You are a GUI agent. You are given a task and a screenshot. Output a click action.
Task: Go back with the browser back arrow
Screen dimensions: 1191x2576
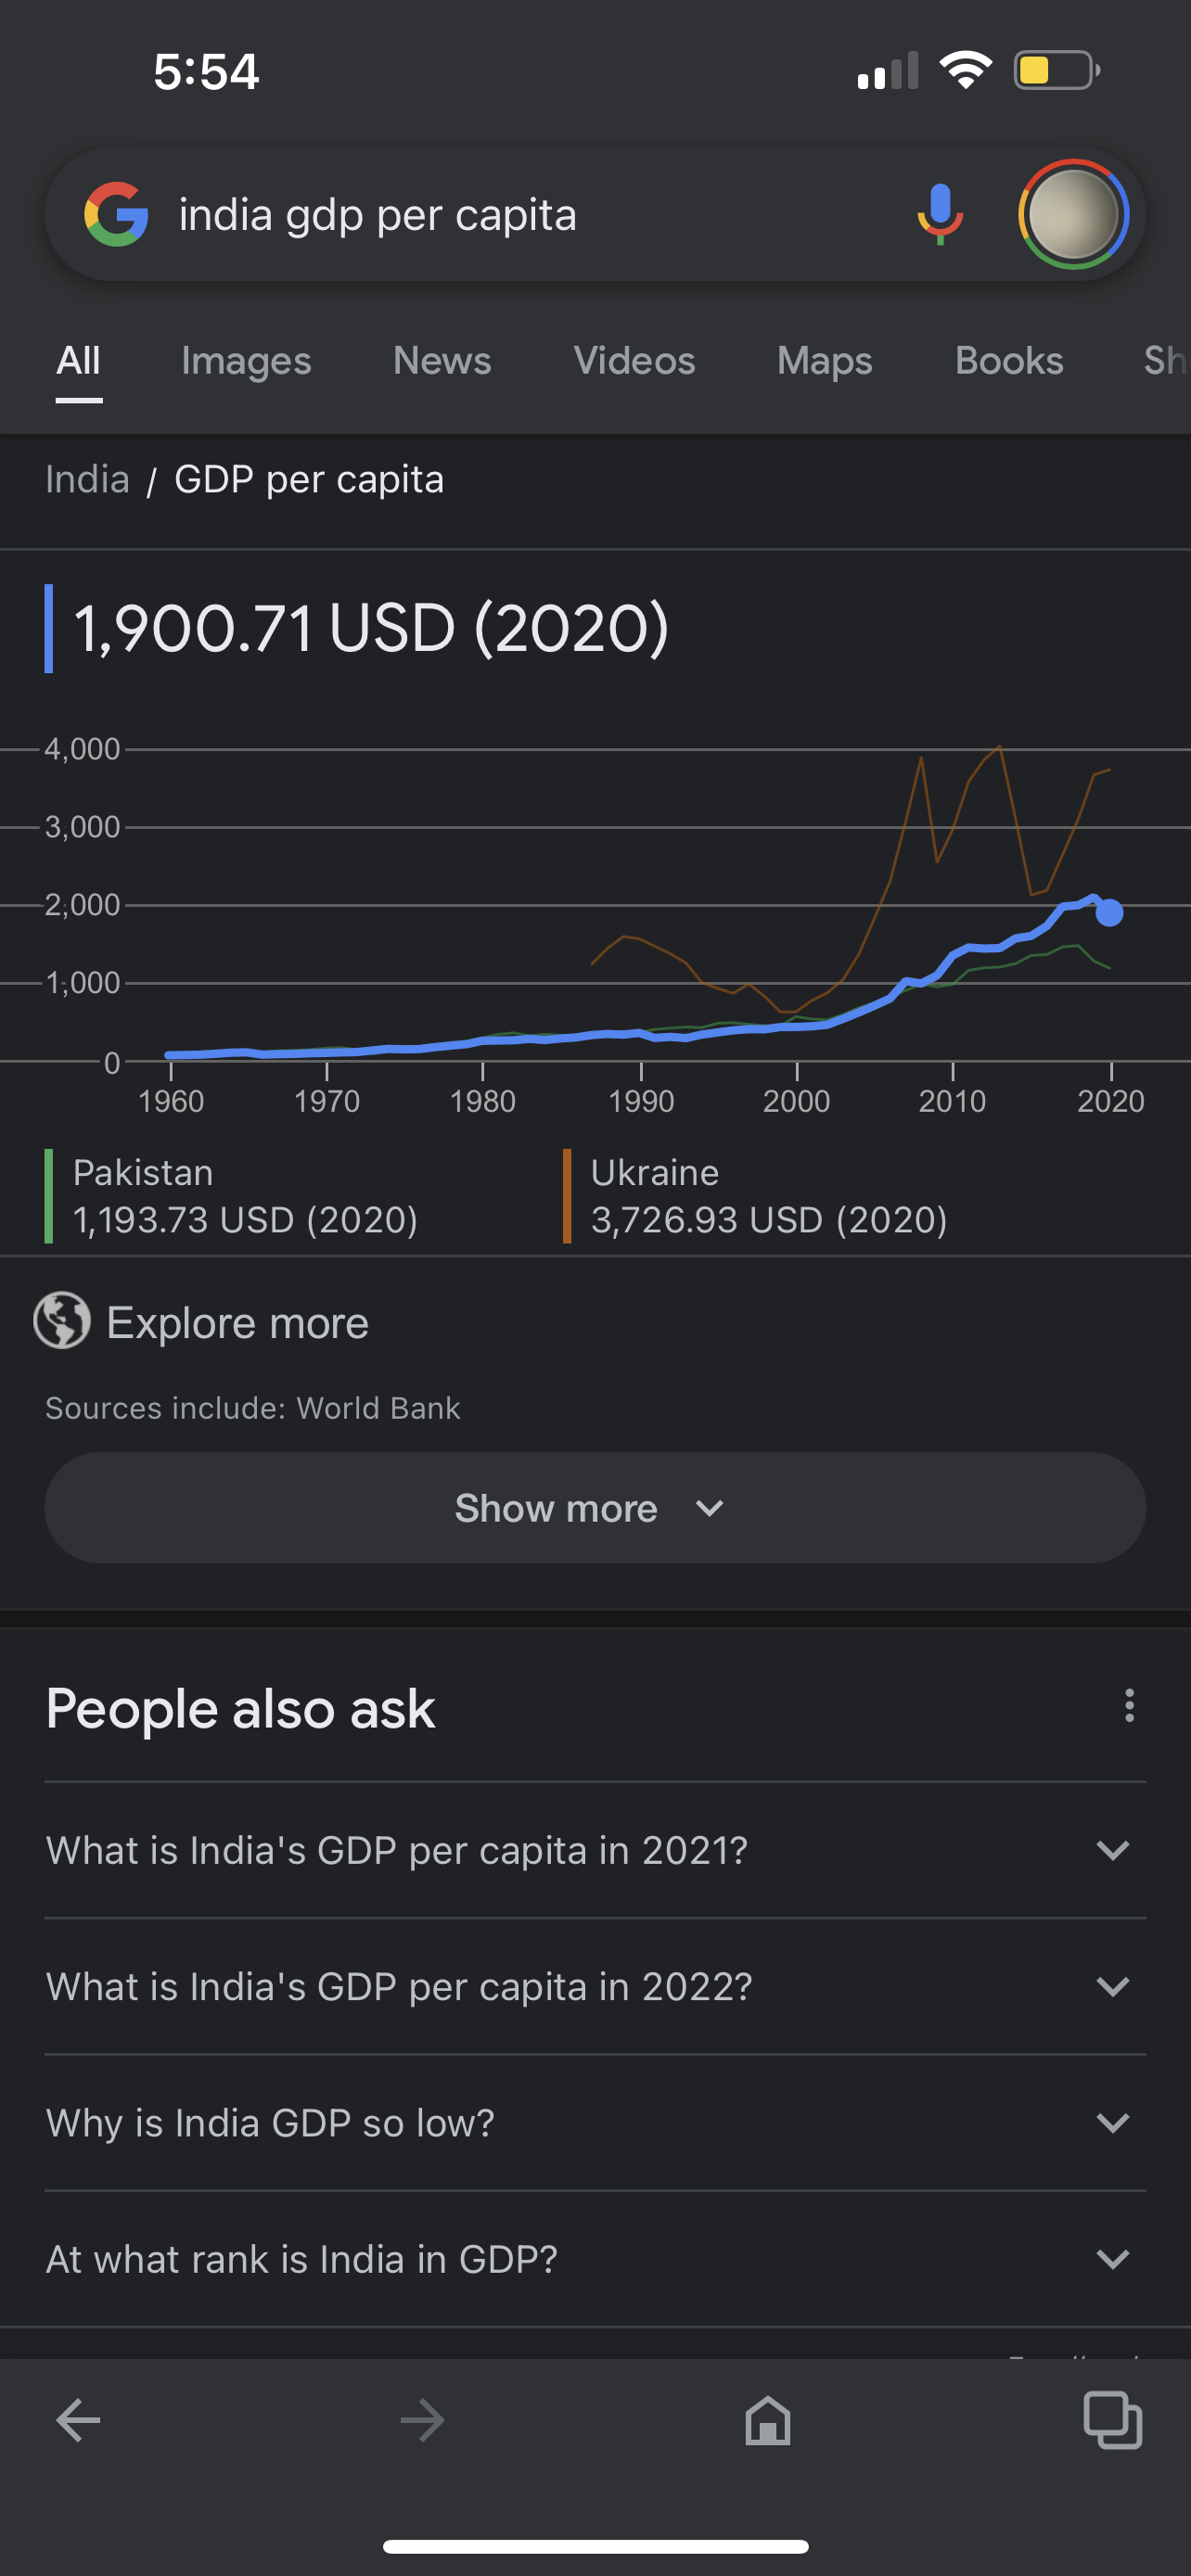coord(78,2421)
